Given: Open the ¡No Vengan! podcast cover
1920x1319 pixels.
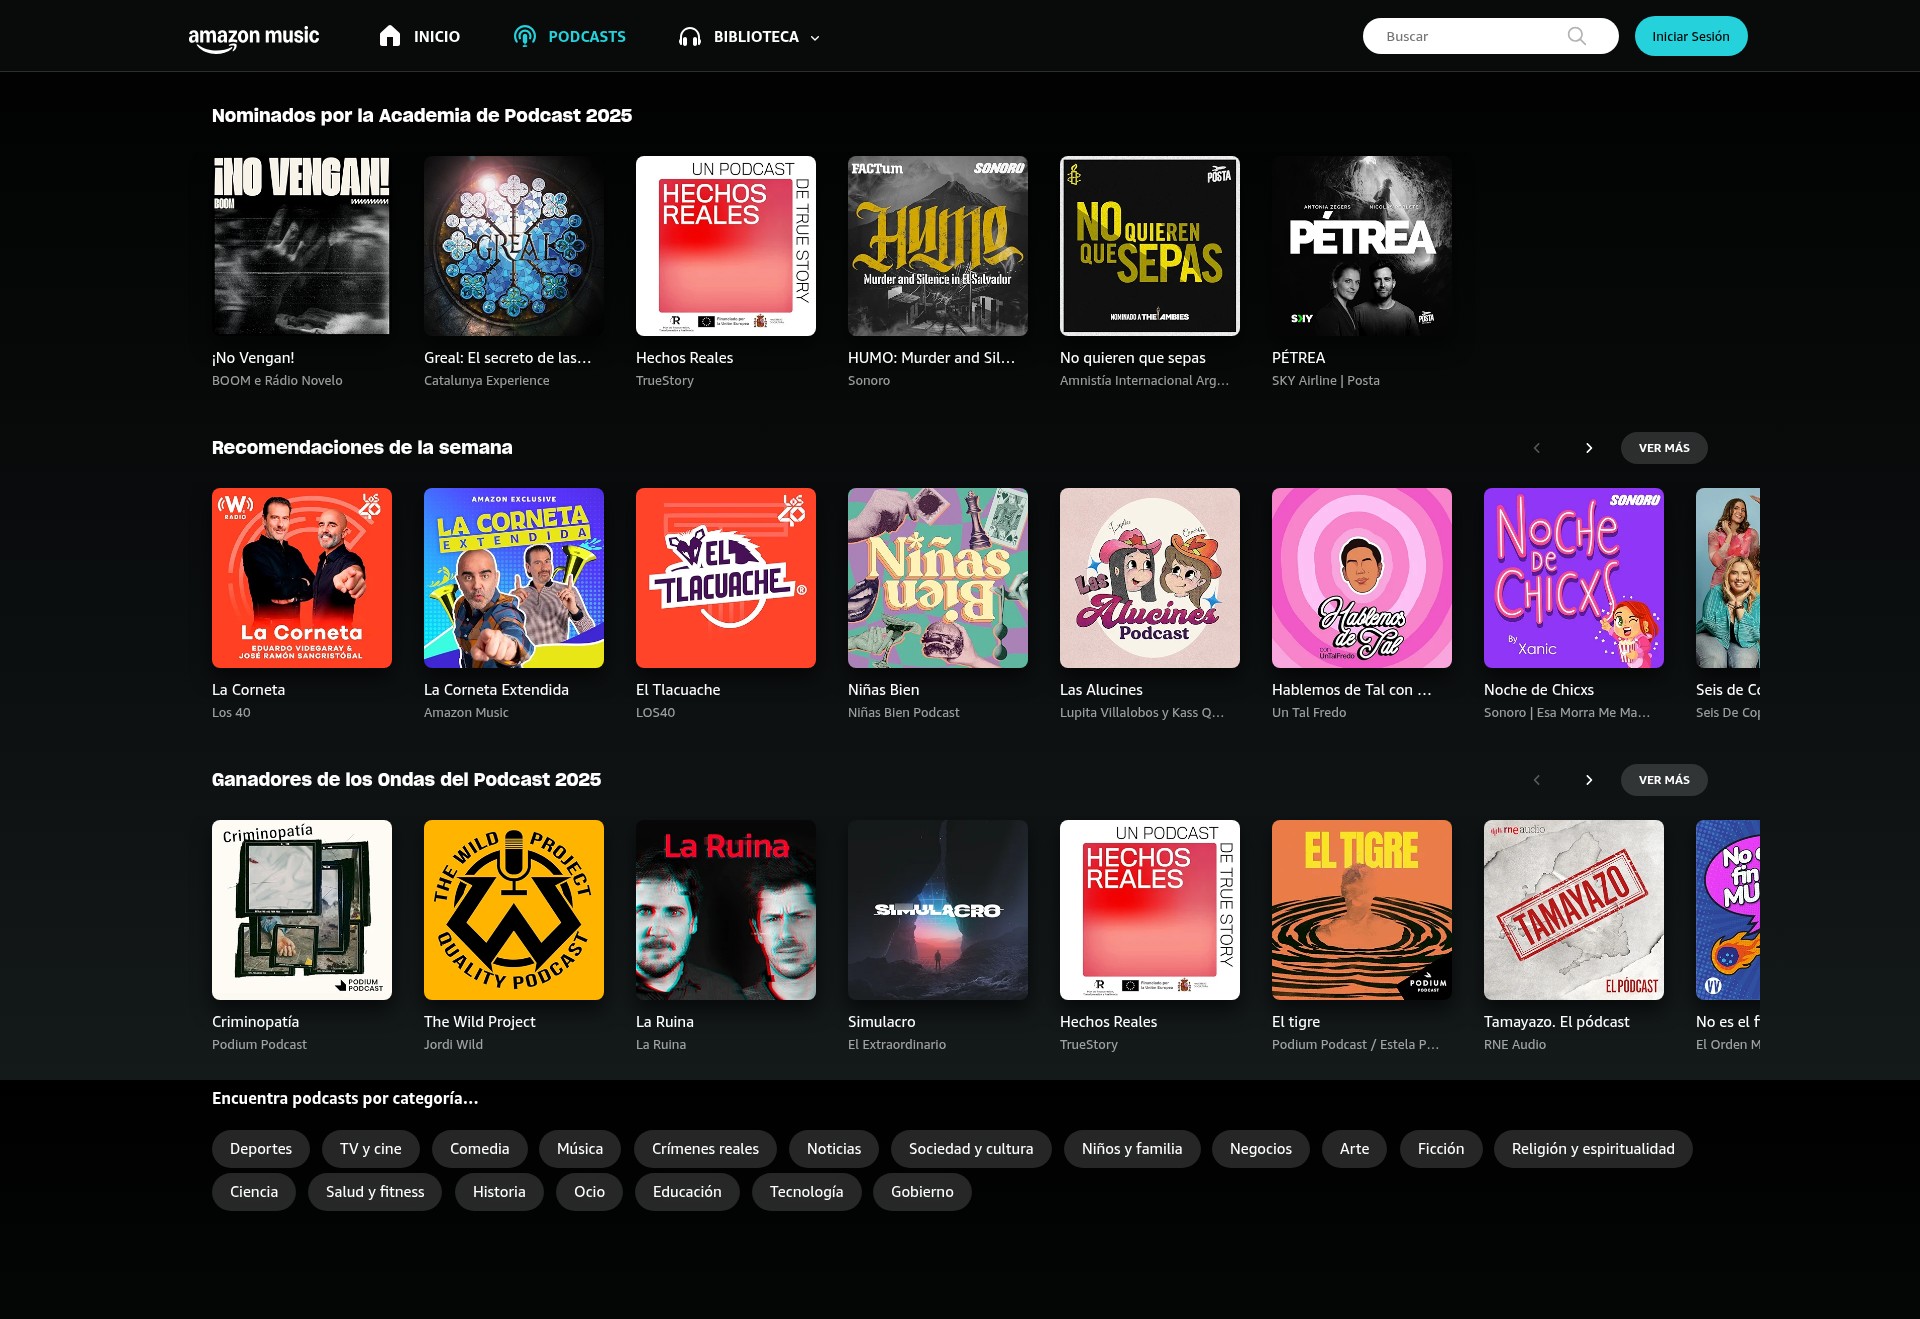Looking at the screenshot, I should (x=302, y=246).
